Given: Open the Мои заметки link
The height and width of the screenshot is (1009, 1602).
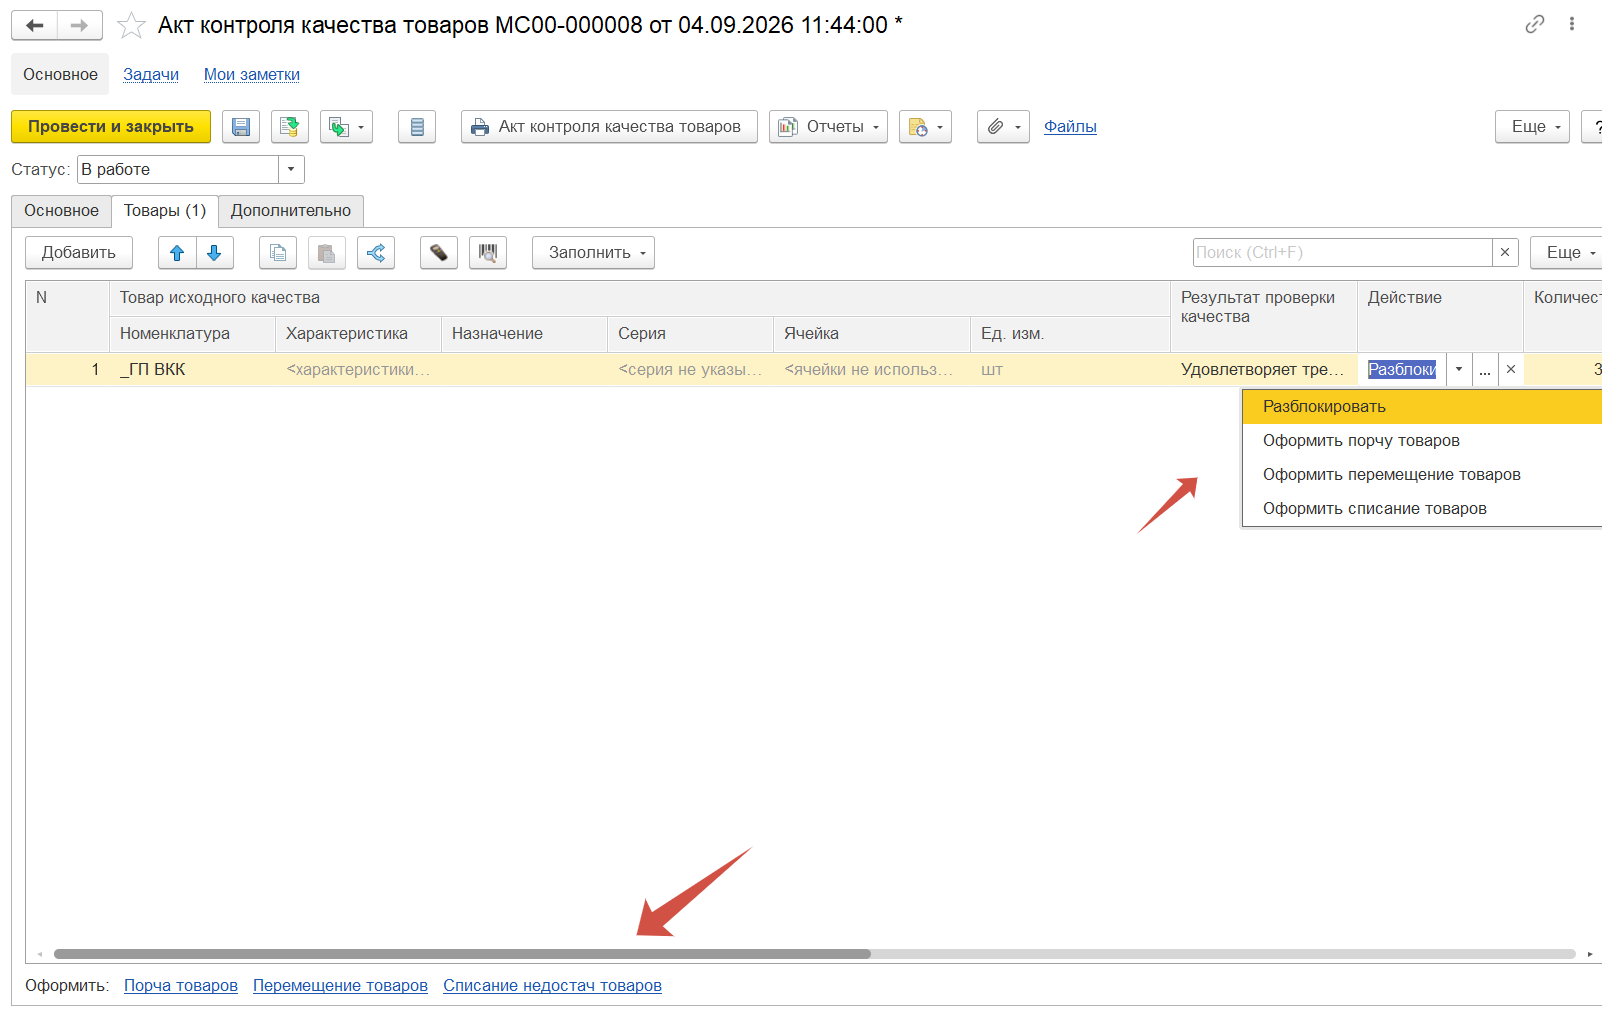Looking at the screenshot, I should pos(252,75).
